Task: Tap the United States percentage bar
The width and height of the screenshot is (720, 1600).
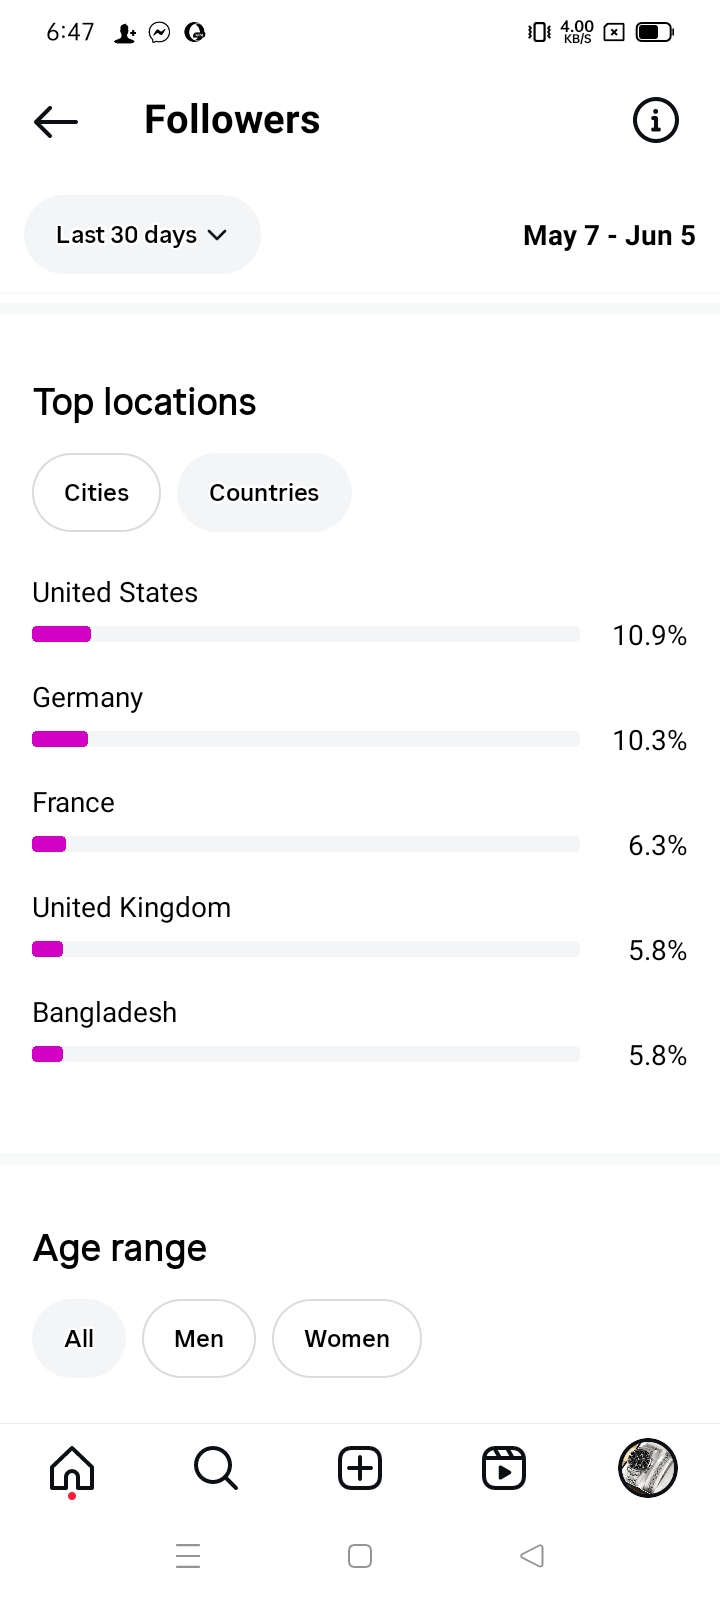Action: pos(306,634)
